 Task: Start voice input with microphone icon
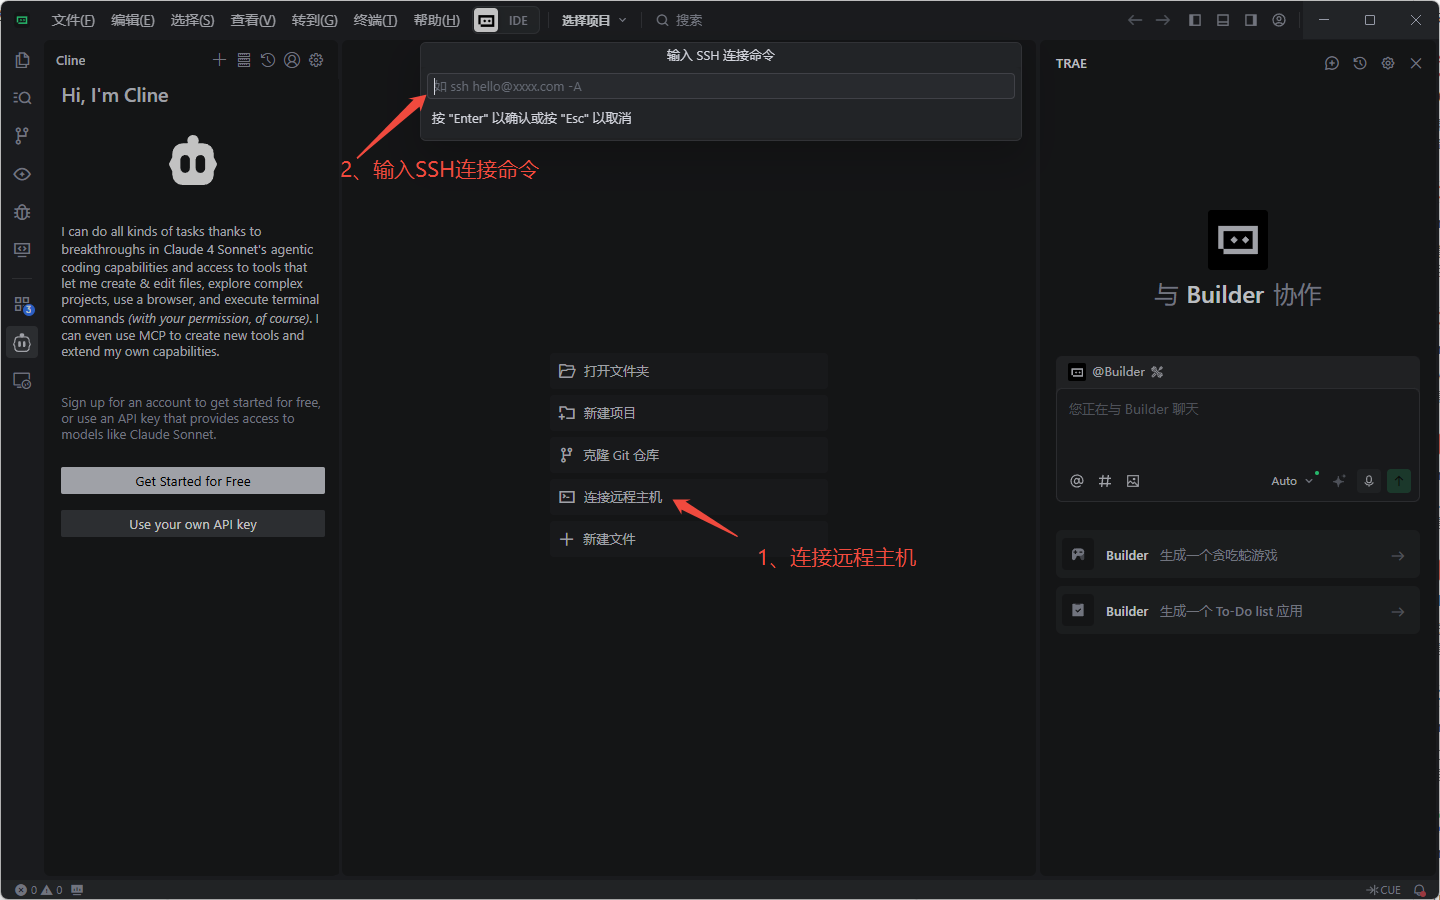click(1369, 481)
